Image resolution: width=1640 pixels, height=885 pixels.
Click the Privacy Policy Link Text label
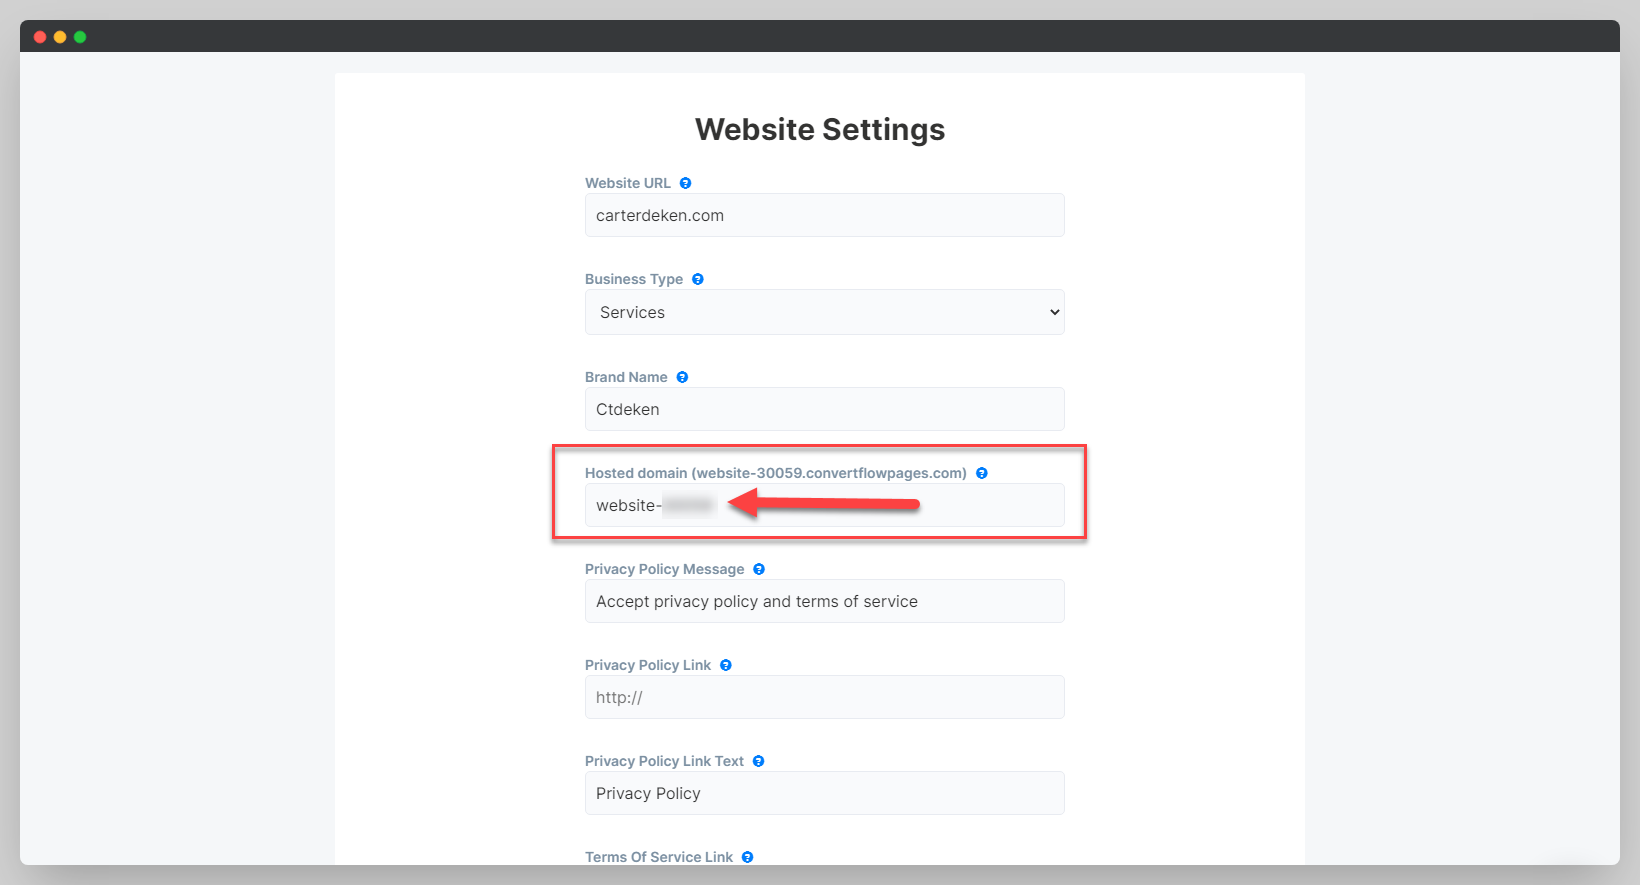click(664, 761)
